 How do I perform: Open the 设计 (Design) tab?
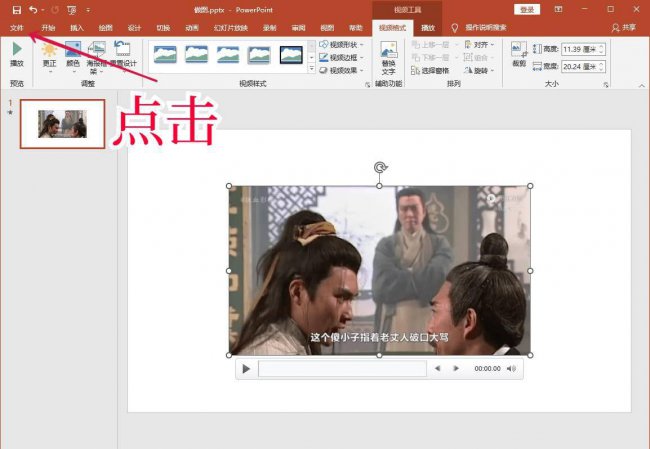coord(134,28)
